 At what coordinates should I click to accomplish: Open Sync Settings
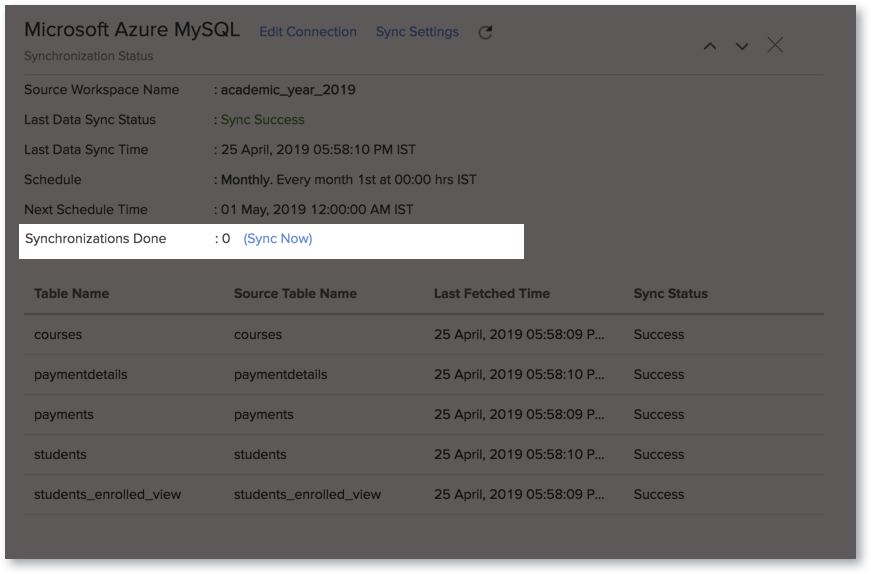[417, 32]
